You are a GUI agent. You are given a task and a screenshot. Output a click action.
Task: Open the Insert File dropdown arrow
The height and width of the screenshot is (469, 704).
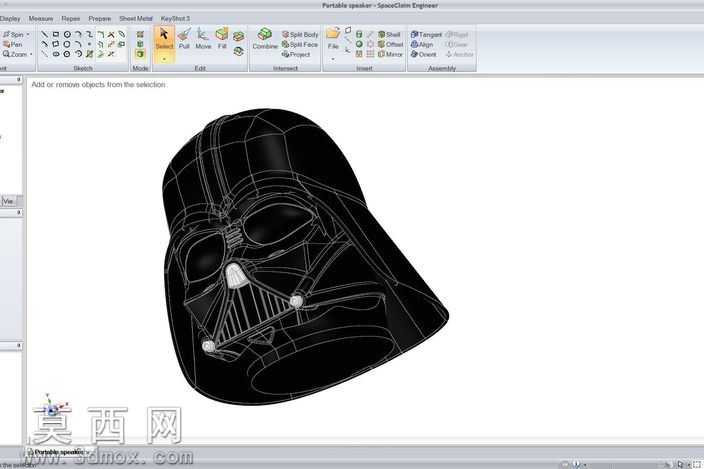click(333, 58)
